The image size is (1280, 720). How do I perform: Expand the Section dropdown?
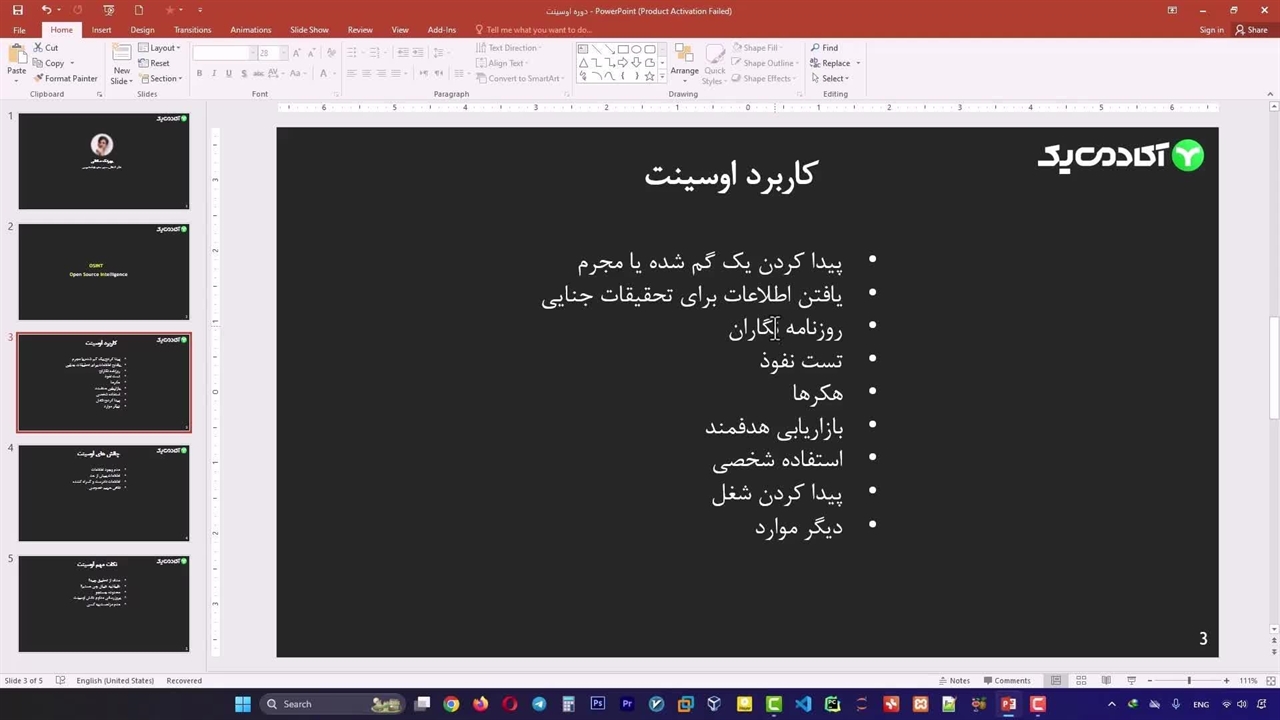click(161, 78)
